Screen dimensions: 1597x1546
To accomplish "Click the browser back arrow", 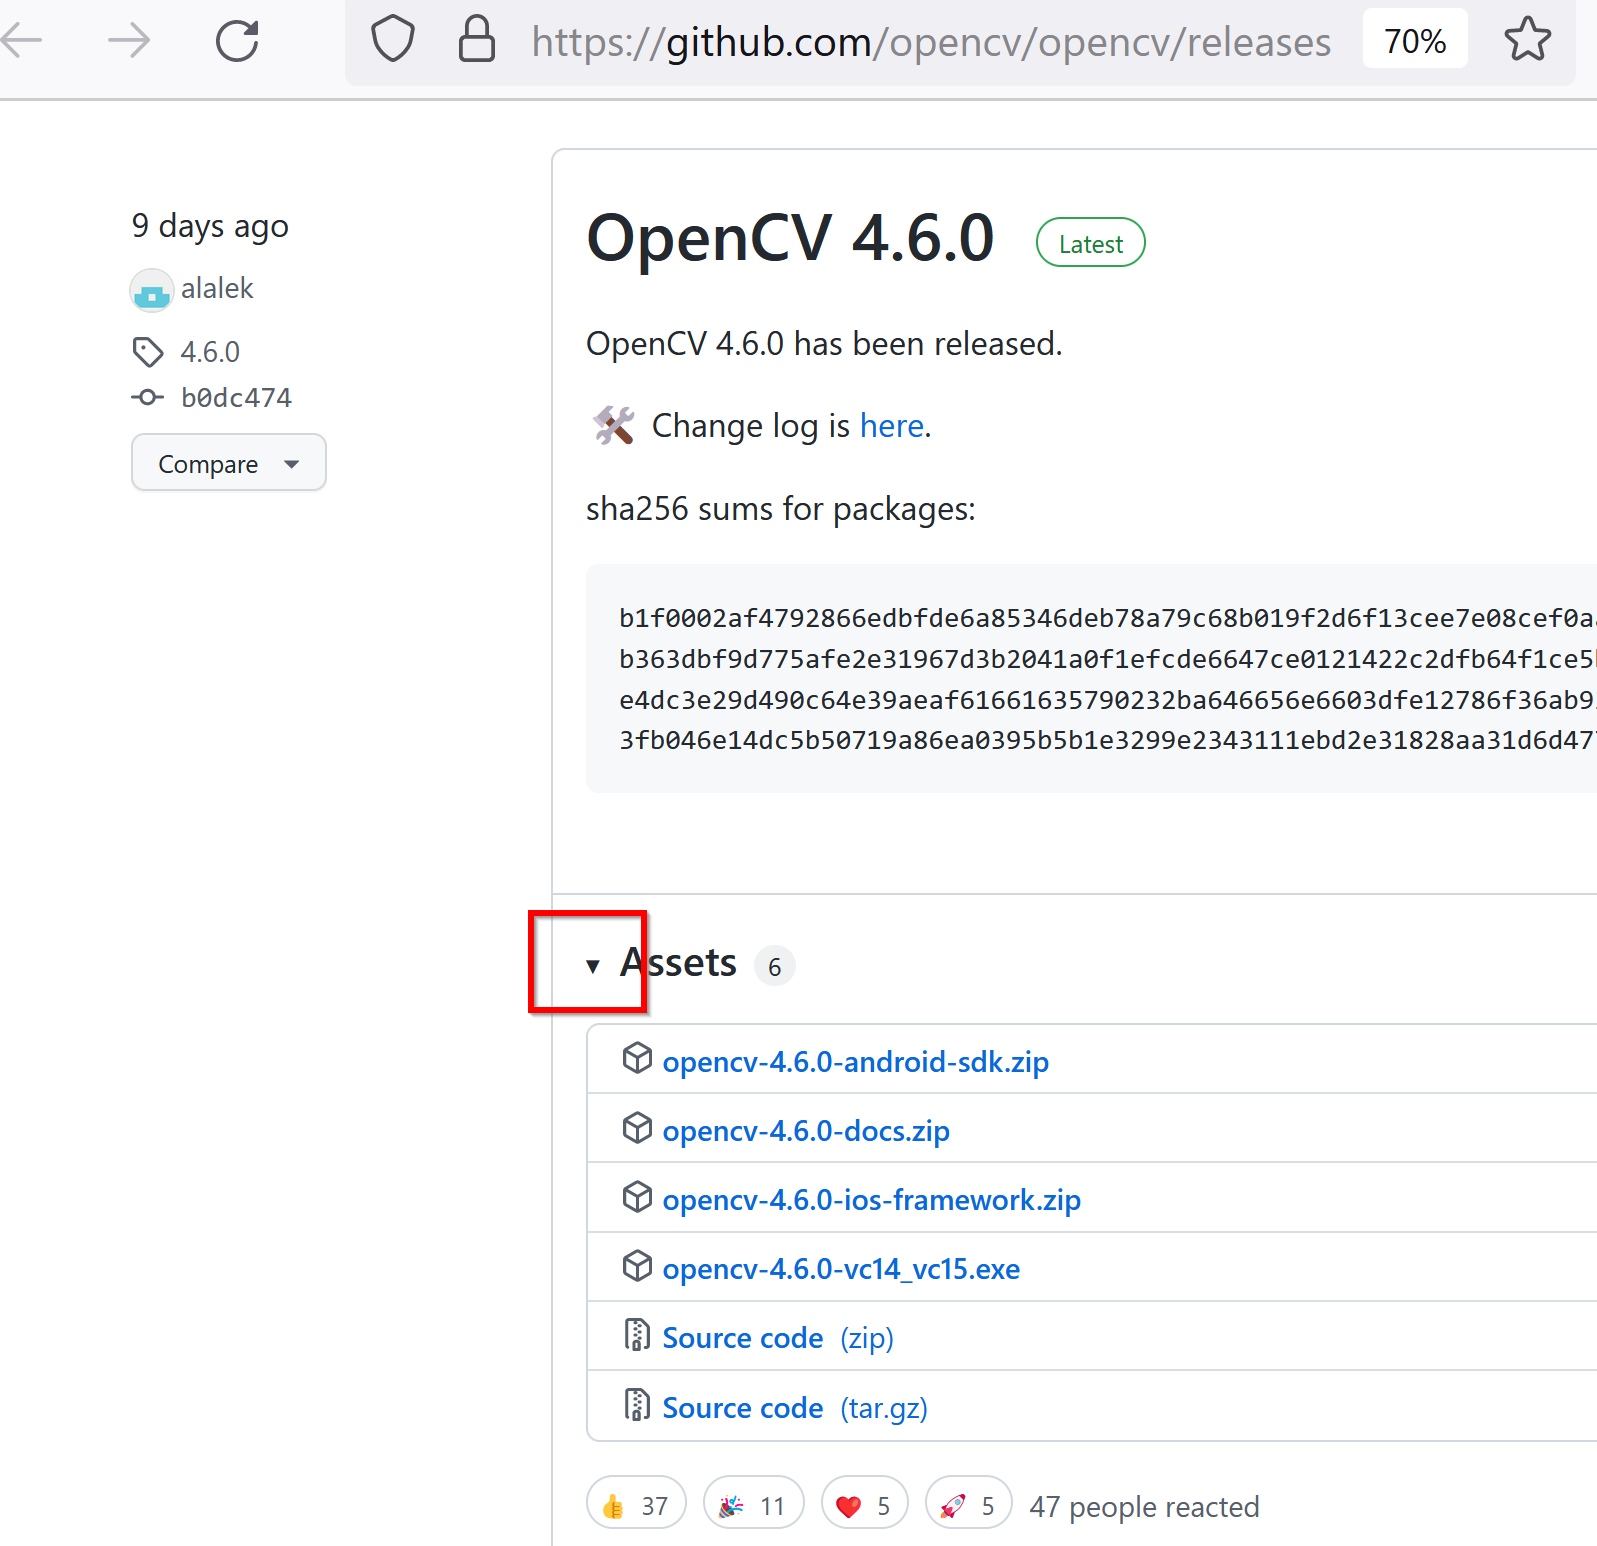I will tap(20, 41).
